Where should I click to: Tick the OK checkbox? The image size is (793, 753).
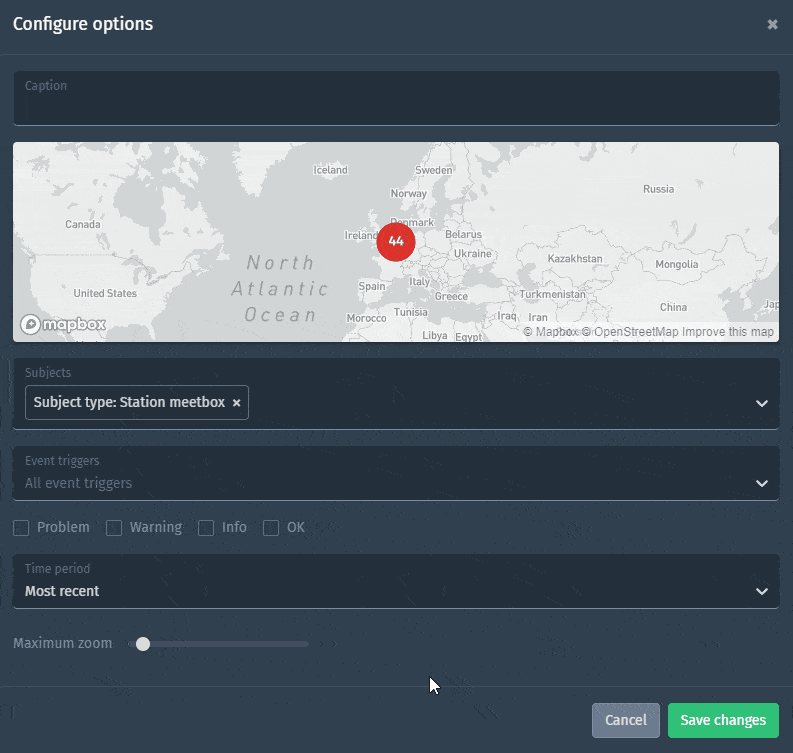(271, 528)
